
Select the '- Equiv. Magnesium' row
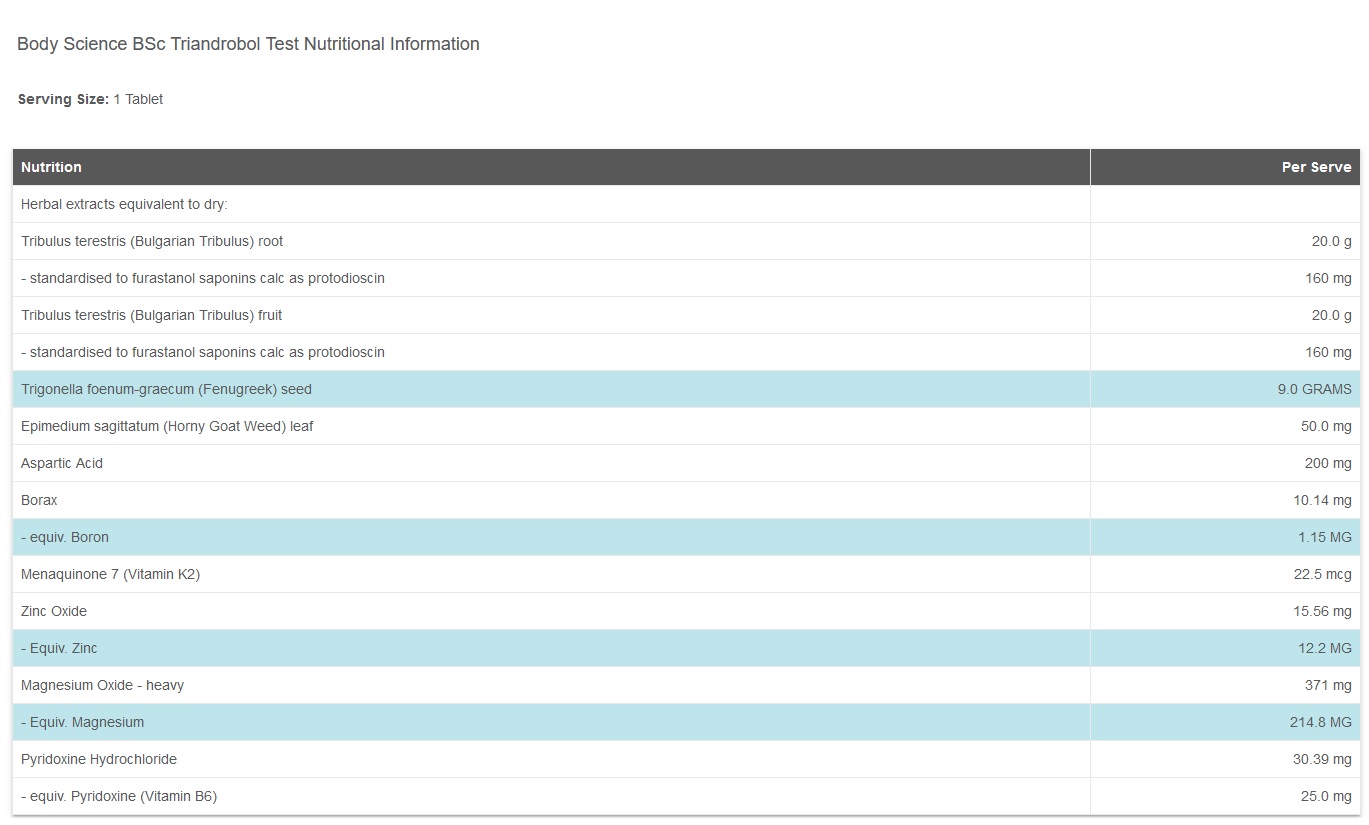click(686, 722)
